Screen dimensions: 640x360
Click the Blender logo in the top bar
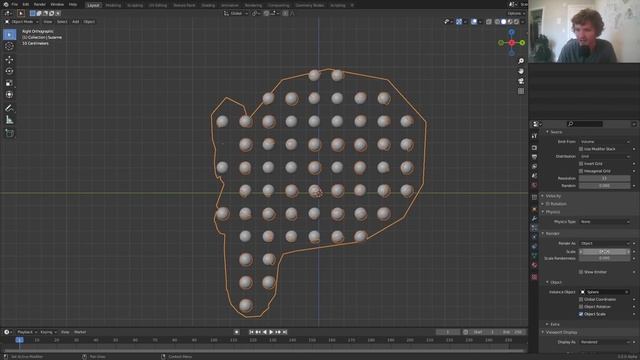click(x=6, y=4)
